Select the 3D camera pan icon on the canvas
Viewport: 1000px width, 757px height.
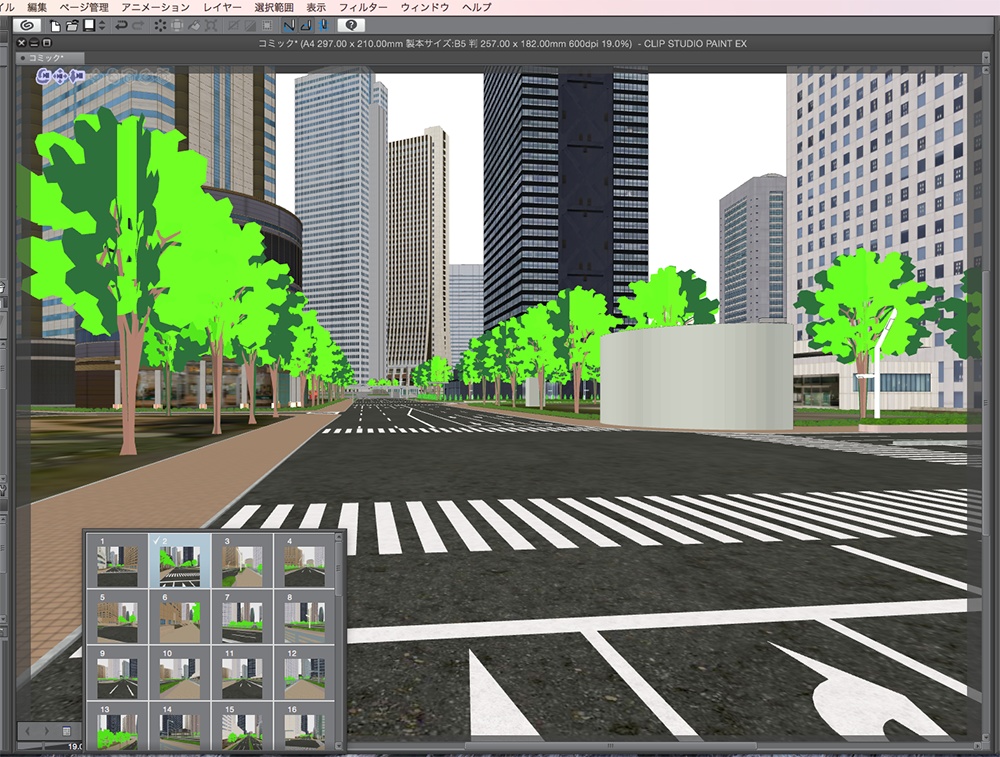[60, 75]
